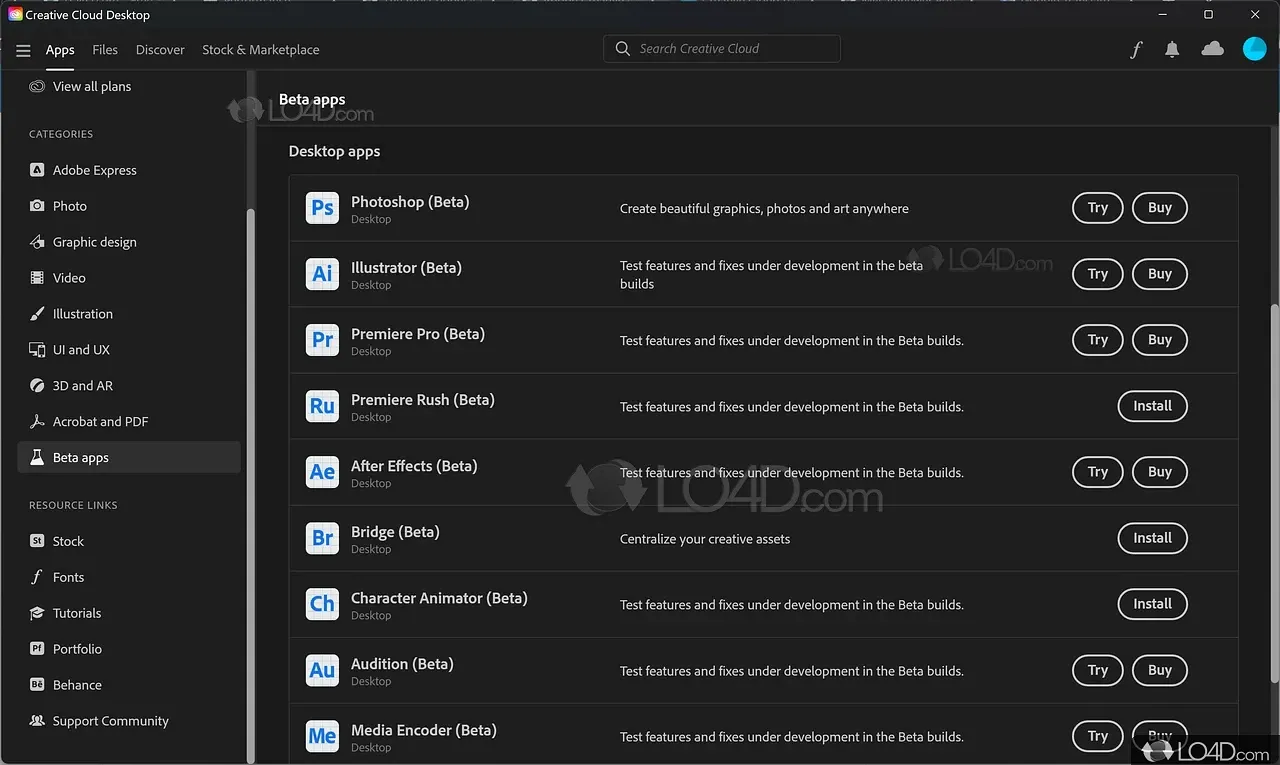This screenshot has width=1280, height=765.
Task: Select the Acrobat and PDF category
Action: pyautogui.click(x=129, y=422)
